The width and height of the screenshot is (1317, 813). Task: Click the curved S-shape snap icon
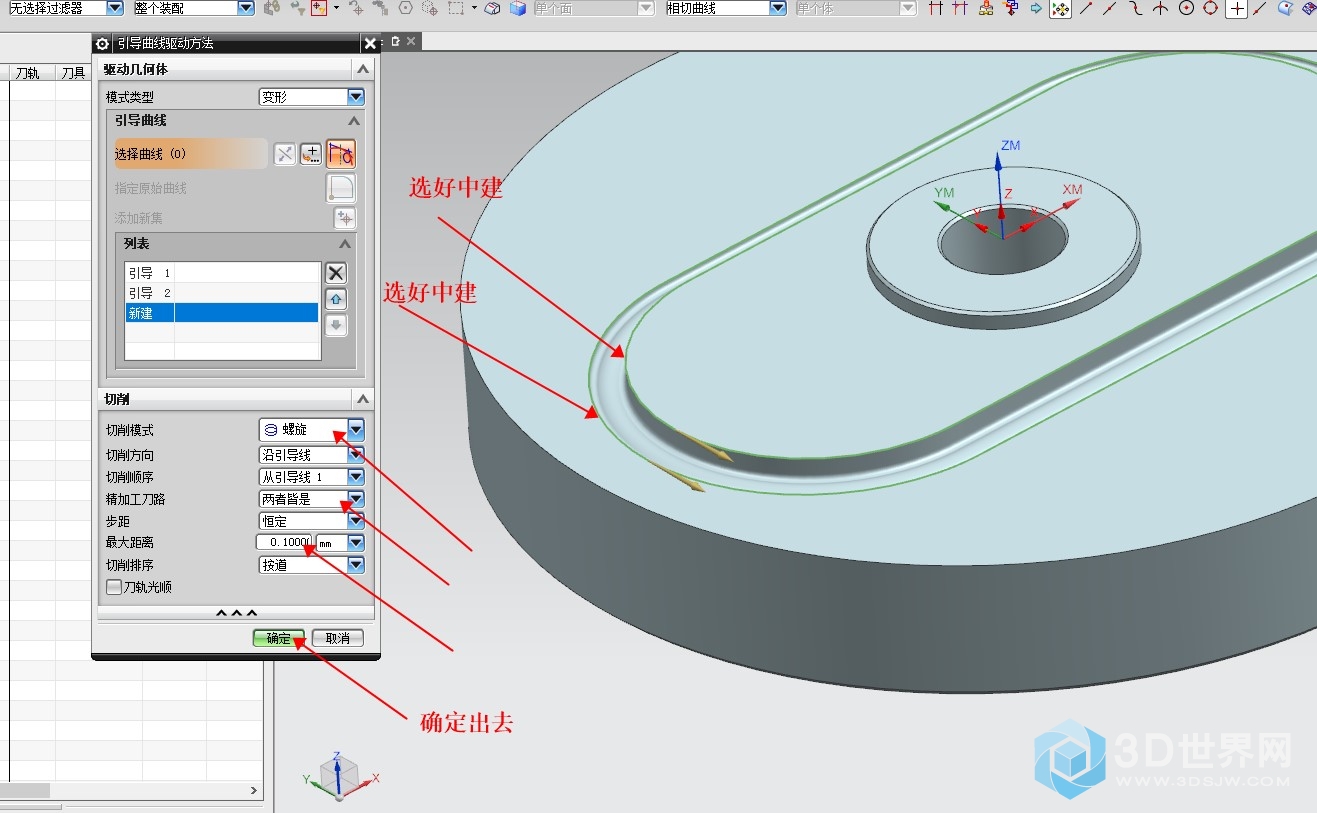pos(1136,9)
